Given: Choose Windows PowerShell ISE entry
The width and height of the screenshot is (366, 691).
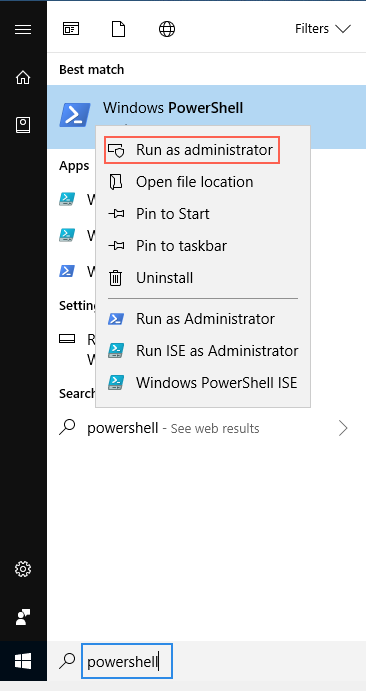Looking at the screenshot, I should pos(203,383).
